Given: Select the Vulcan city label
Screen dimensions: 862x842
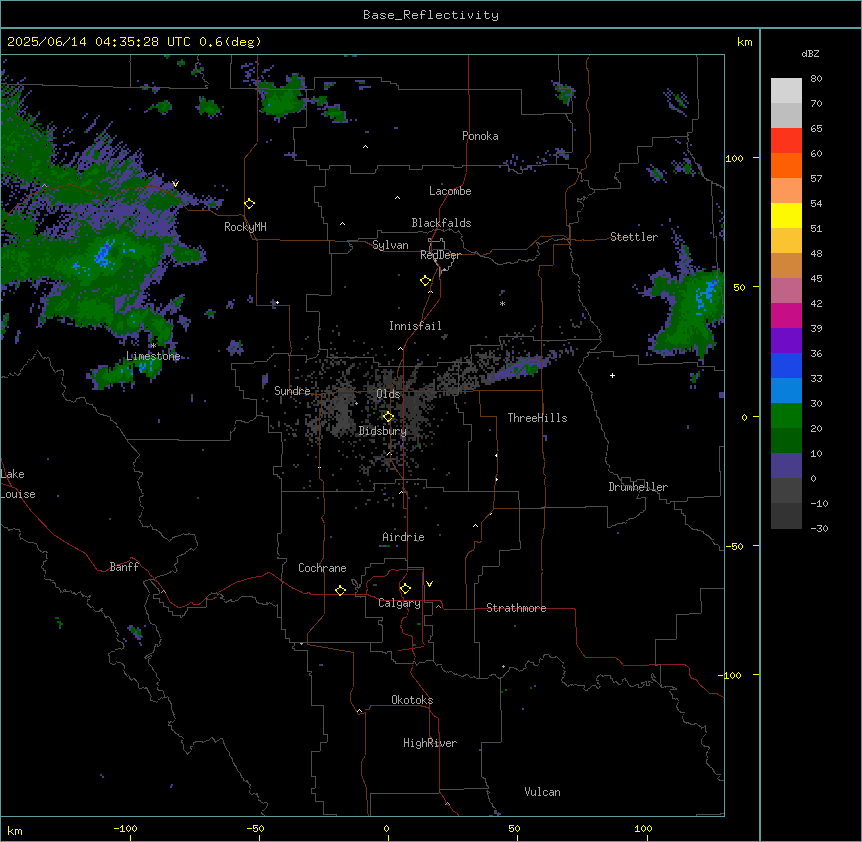Looking at the screenshot, I should point(543,792).
